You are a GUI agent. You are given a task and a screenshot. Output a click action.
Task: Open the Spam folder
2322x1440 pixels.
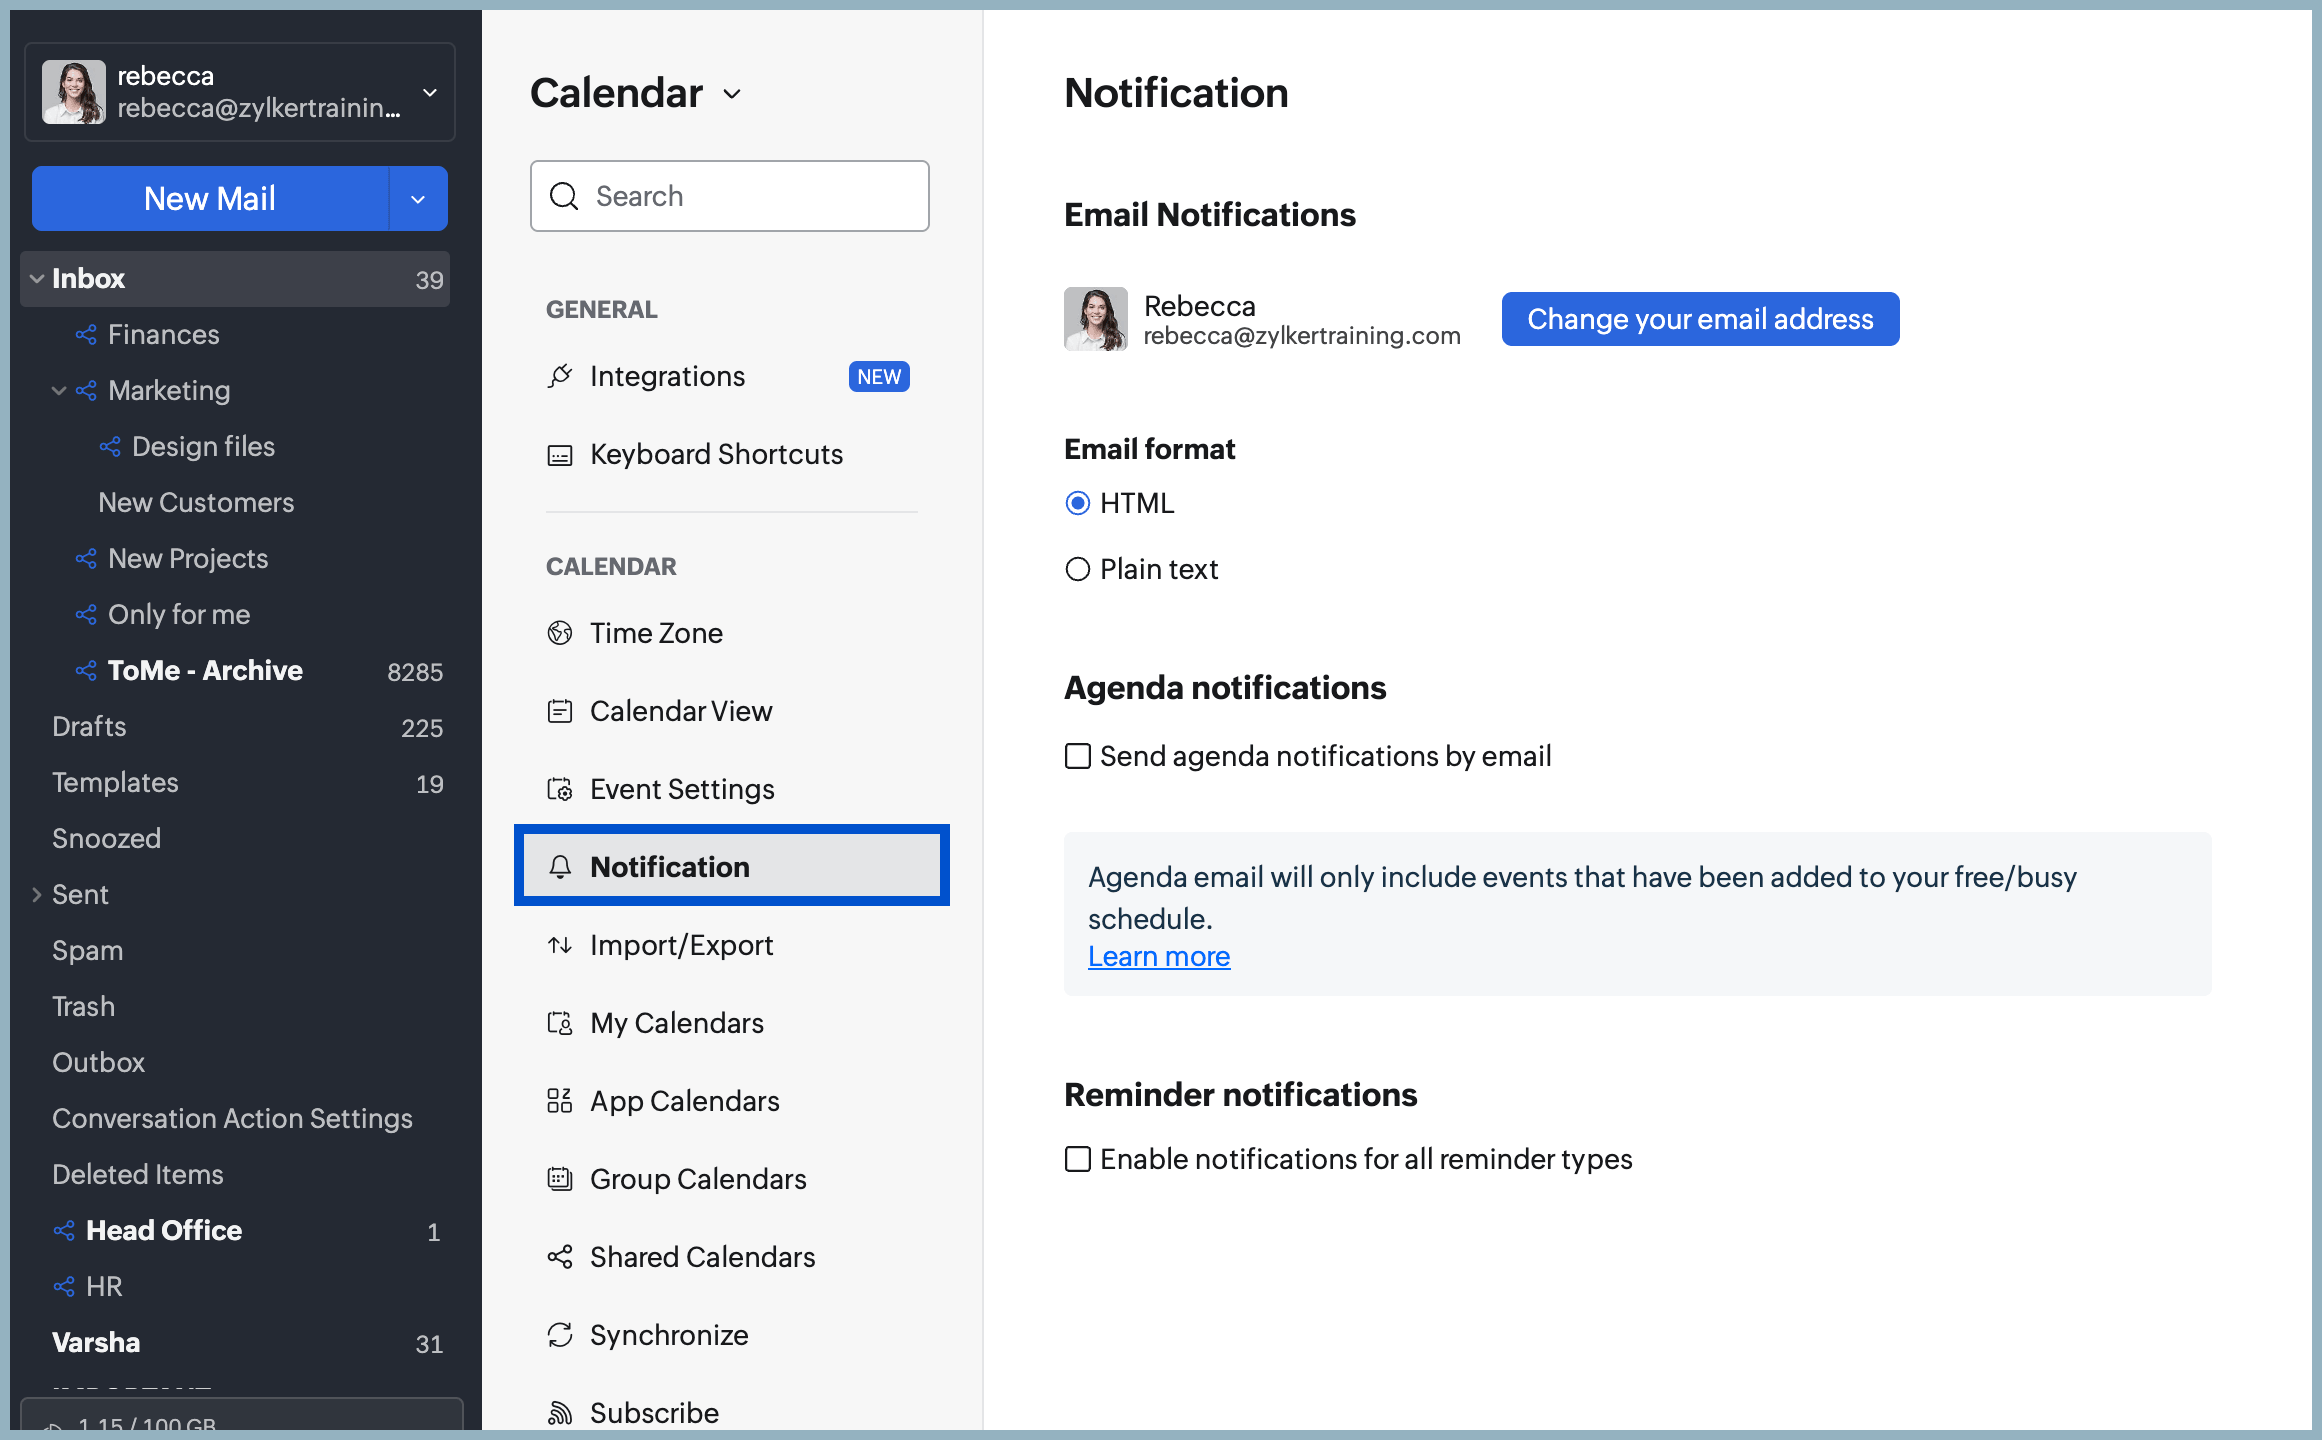coord(235,950)
